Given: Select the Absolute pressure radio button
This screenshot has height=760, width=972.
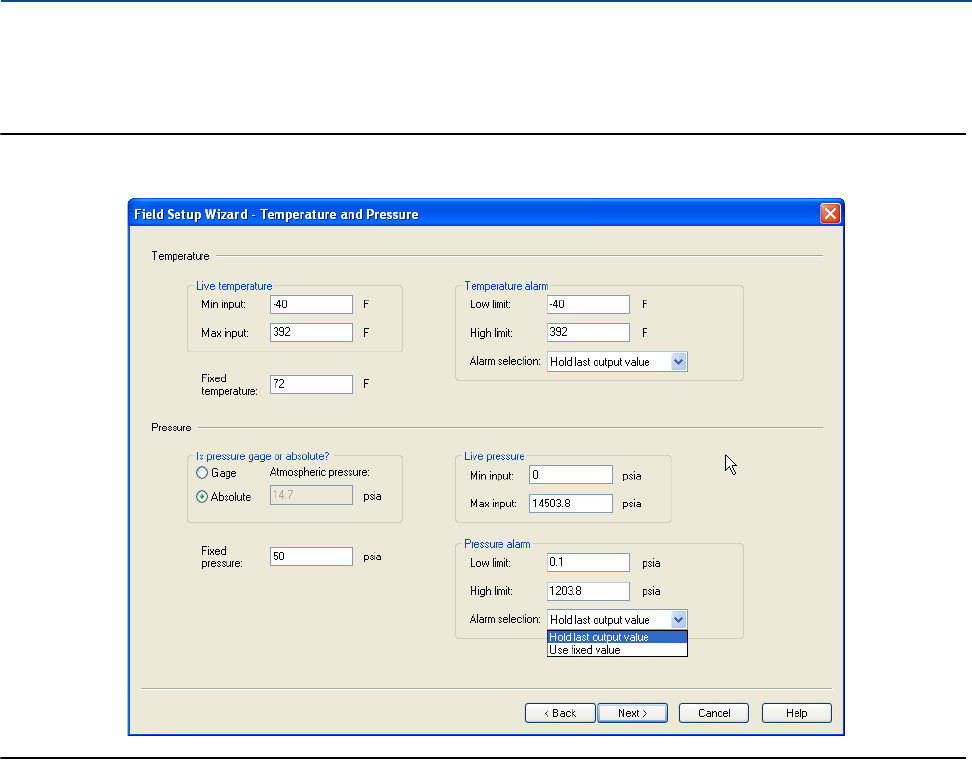Looking at the screenshot, I should click(202, 496).
